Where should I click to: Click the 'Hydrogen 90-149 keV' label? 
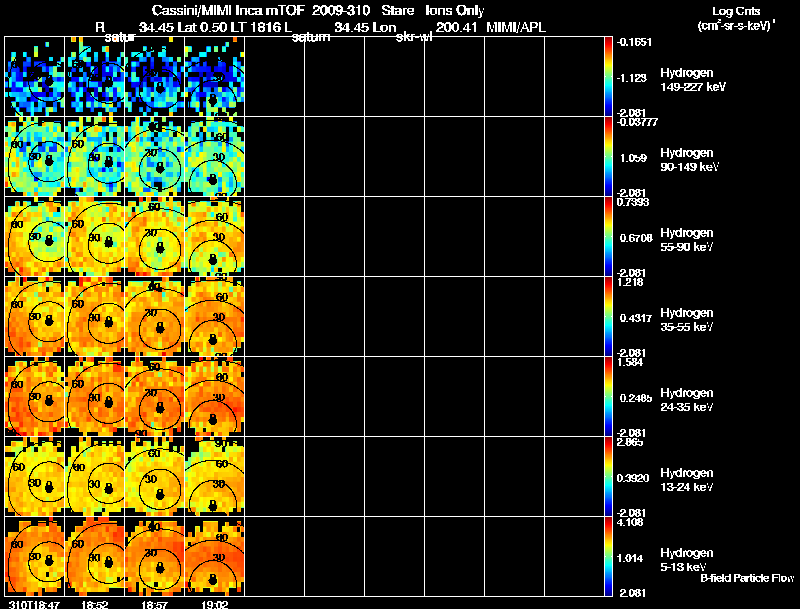(x=690, y=160)
